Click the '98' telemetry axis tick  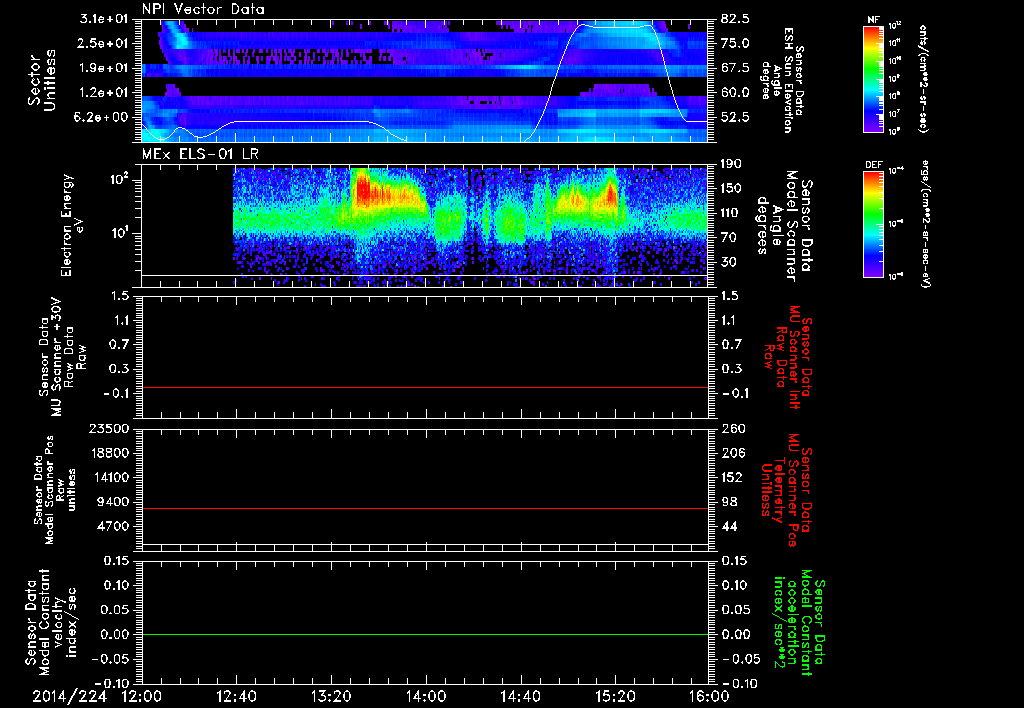730,502
